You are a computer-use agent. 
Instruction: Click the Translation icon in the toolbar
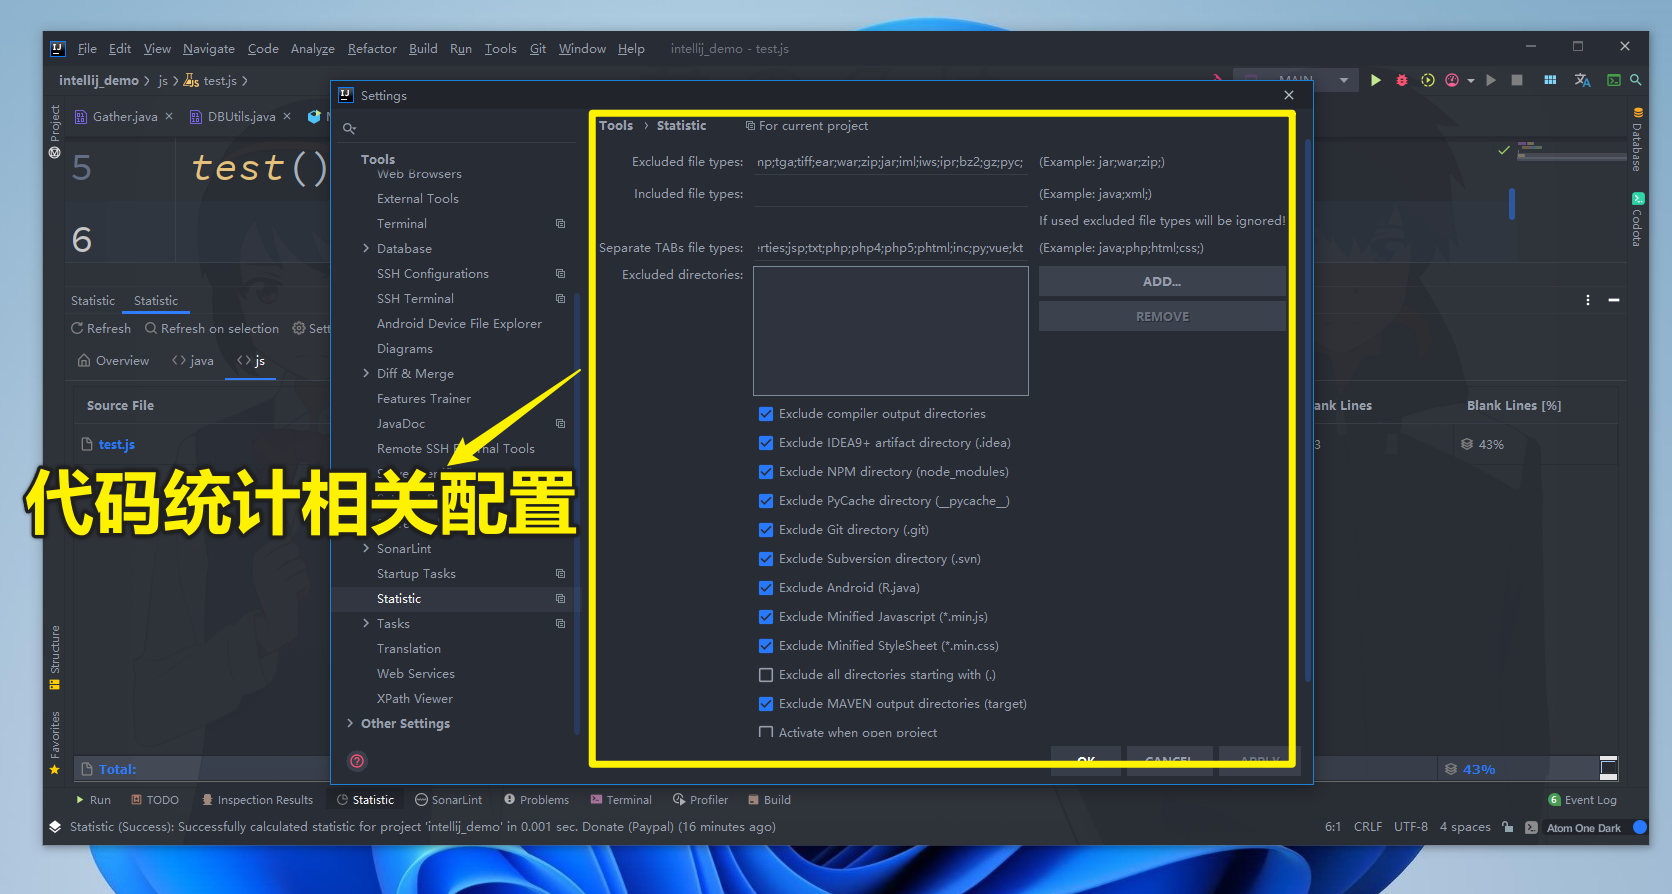[1582, 80]
